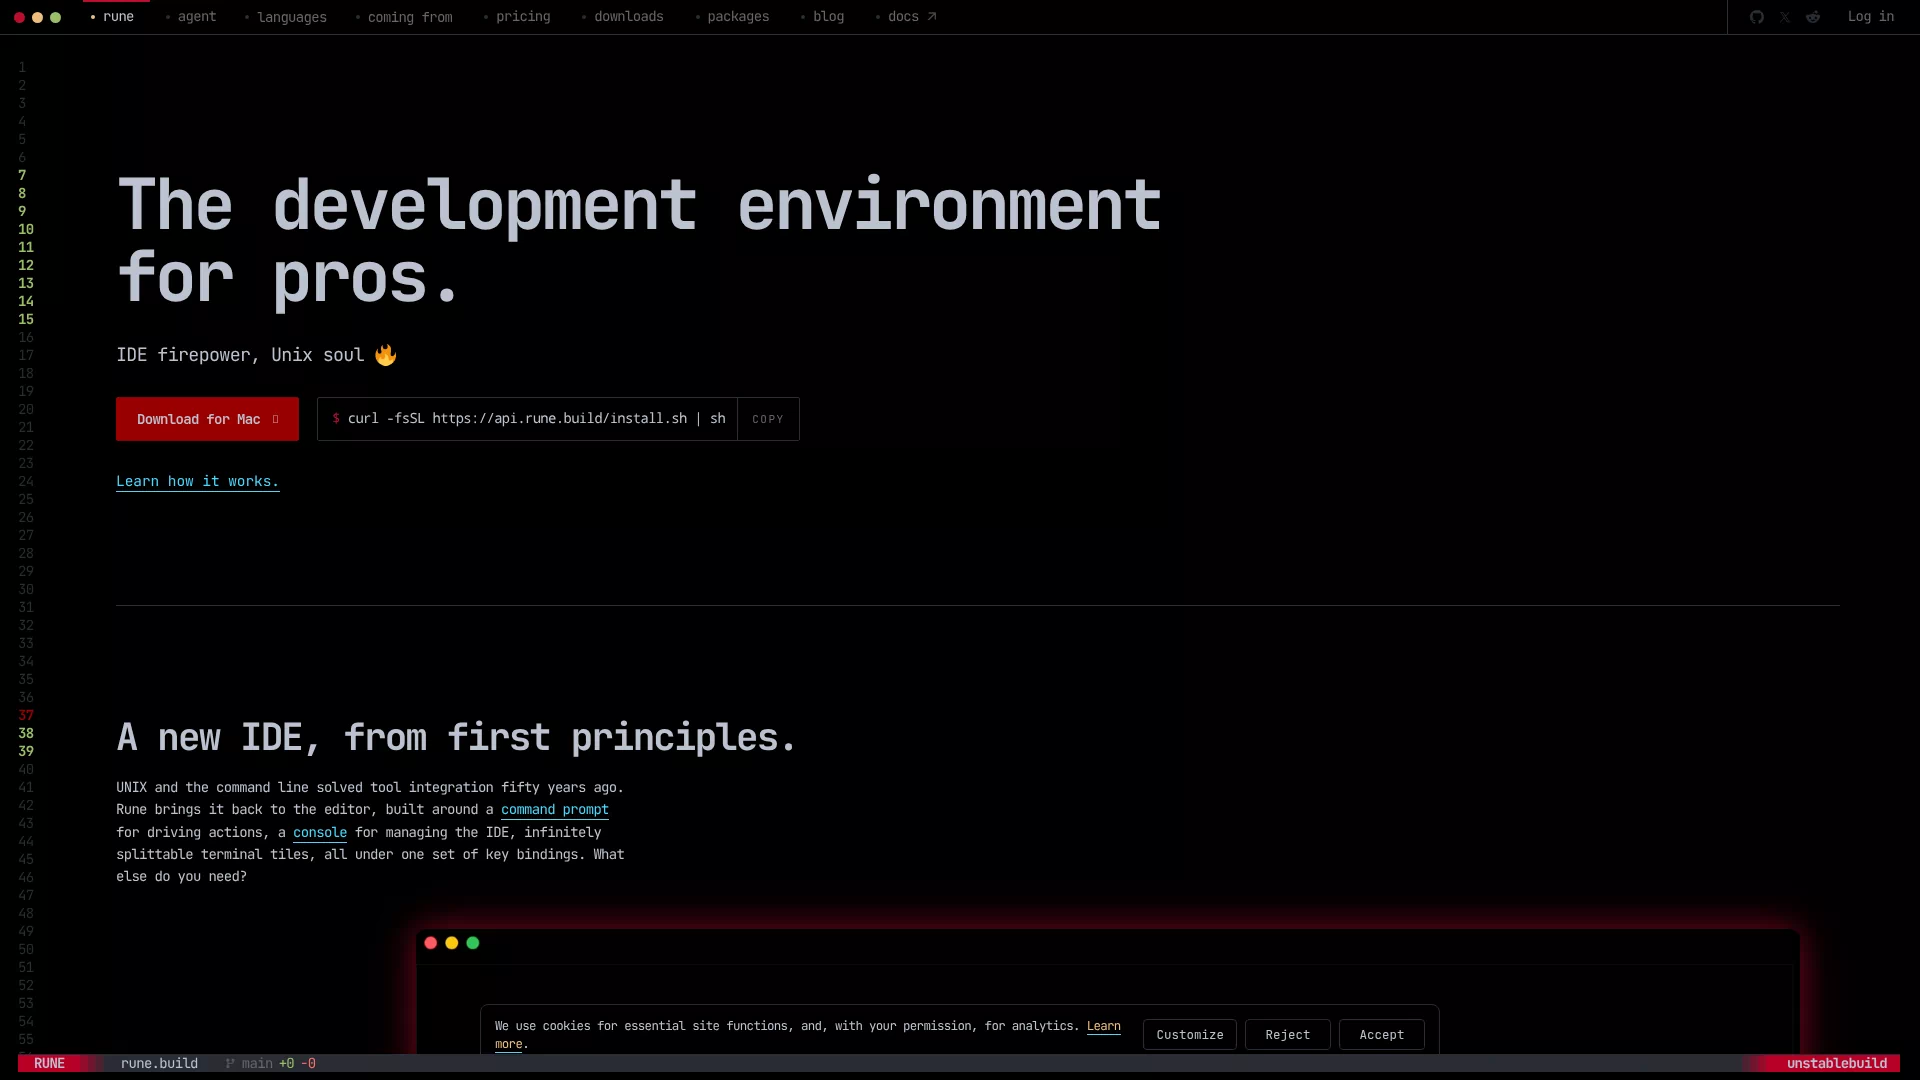
Task: Open the packages tab
Action: (x=732, y=17)
